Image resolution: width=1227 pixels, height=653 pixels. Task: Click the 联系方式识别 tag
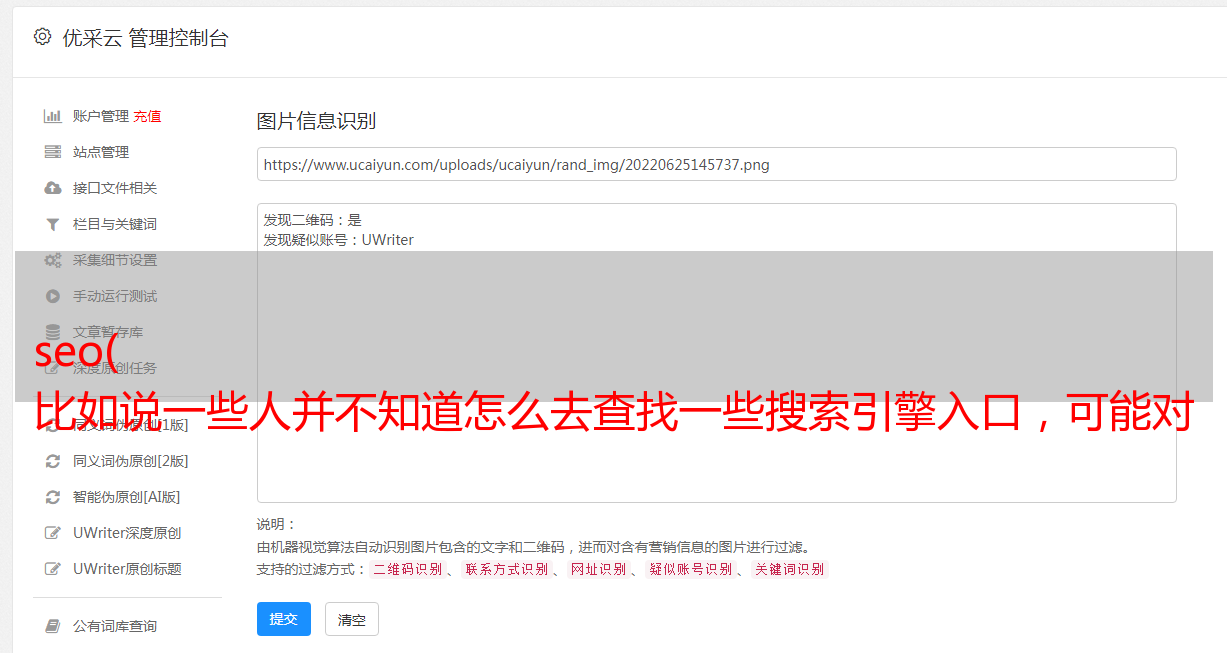tap(507, 569)
